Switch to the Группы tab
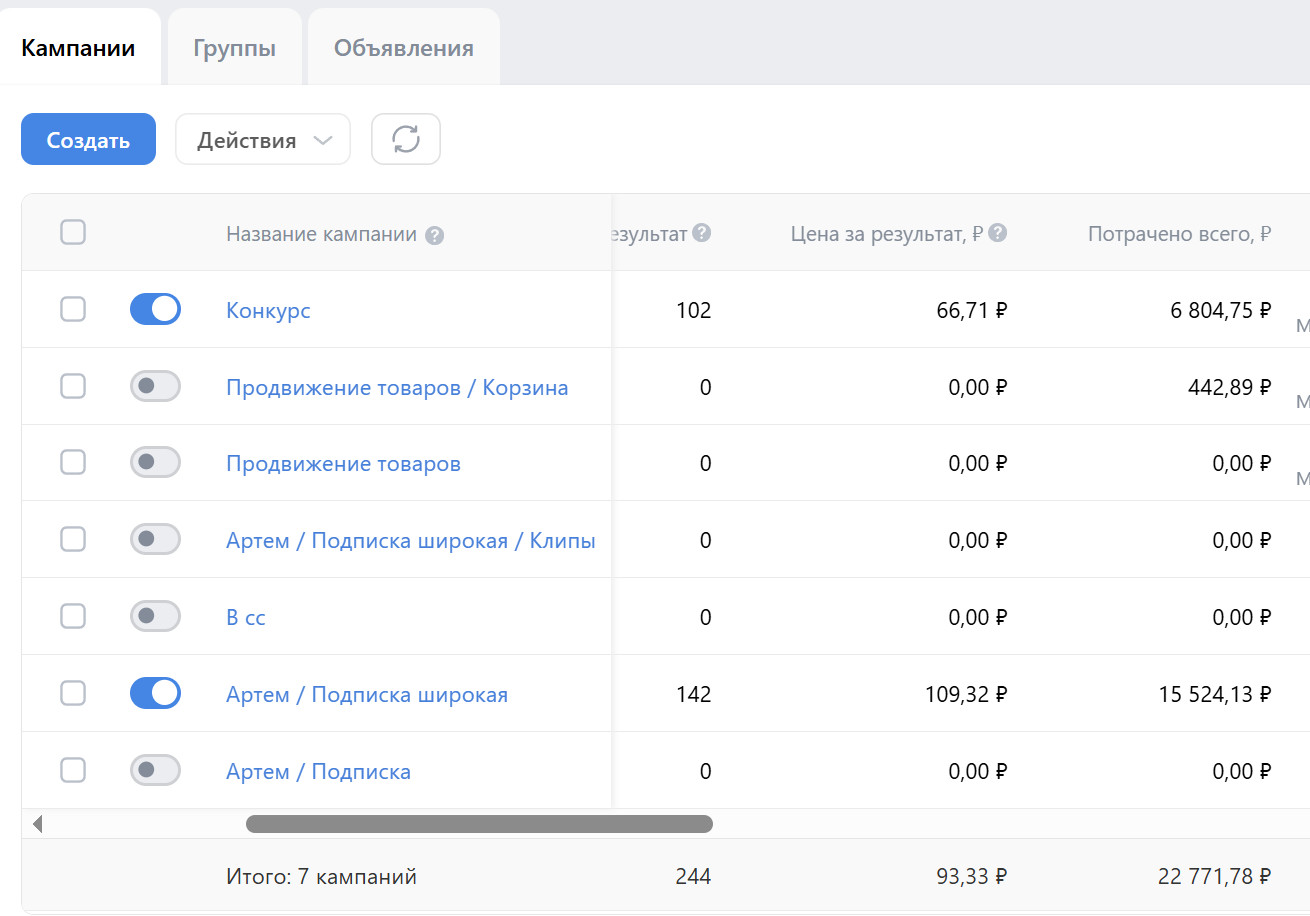1310x916 pixels. coord(234,48)
